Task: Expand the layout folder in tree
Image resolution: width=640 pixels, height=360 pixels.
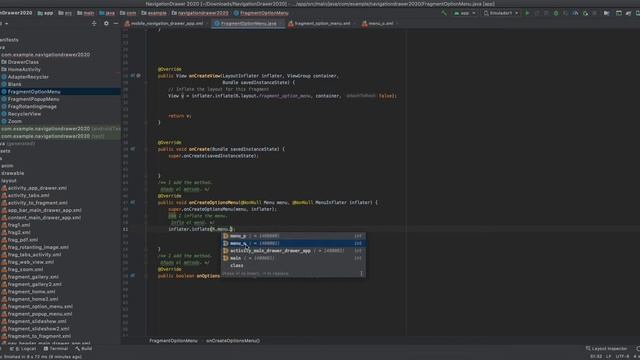Action: click(x=9, y=180)
